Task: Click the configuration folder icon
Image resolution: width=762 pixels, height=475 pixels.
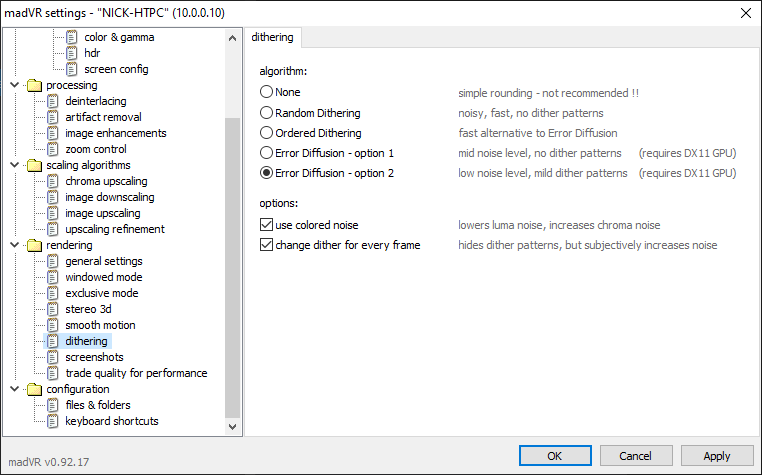Action: point(34,389)
